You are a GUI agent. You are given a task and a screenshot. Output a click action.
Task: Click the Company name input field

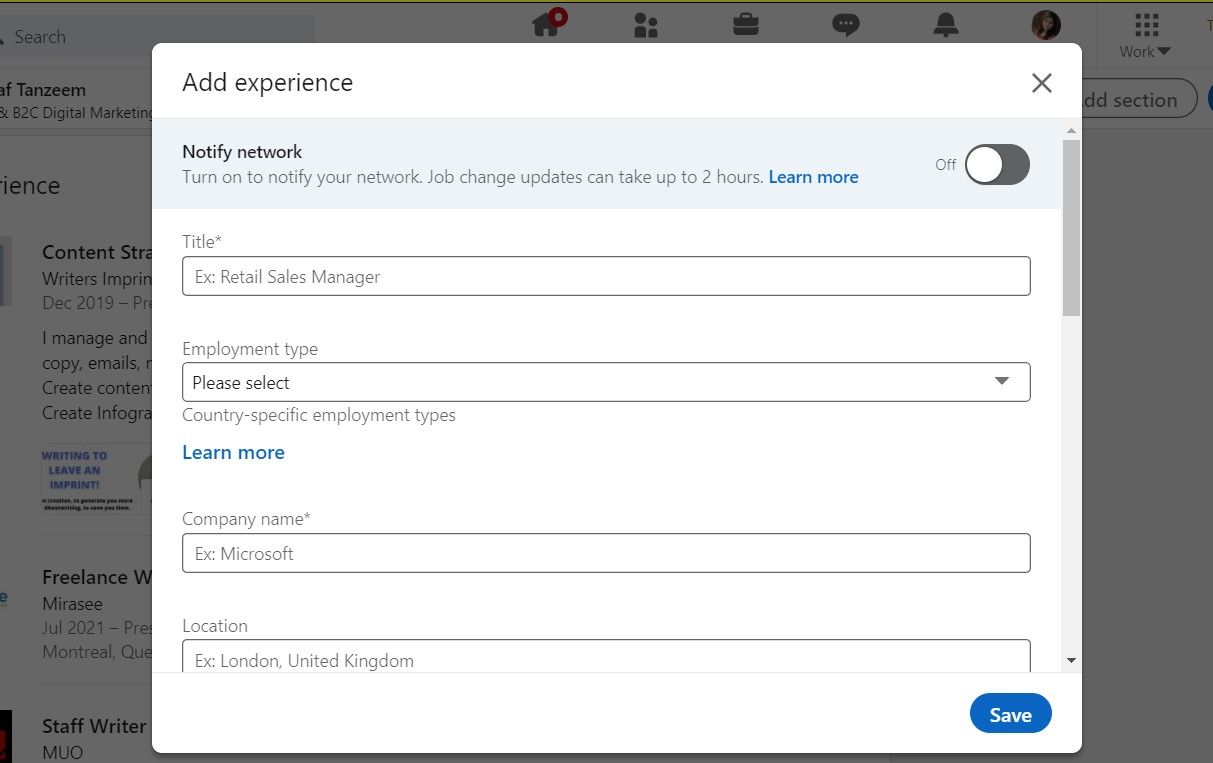coord(606,553)
